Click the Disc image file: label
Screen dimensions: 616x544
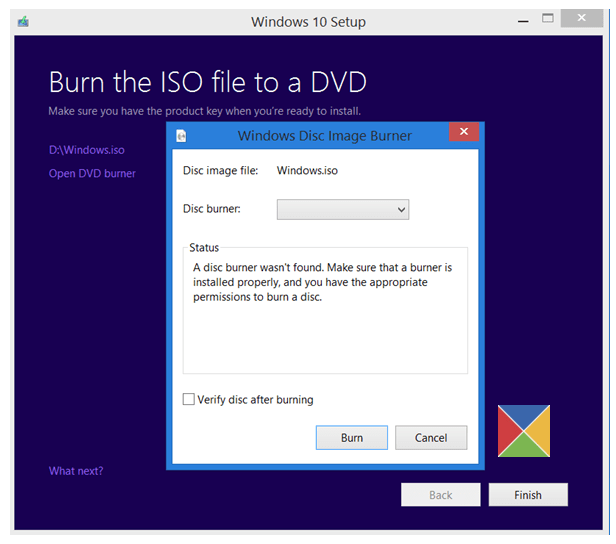pyautogui.click(x=220, y=170)
